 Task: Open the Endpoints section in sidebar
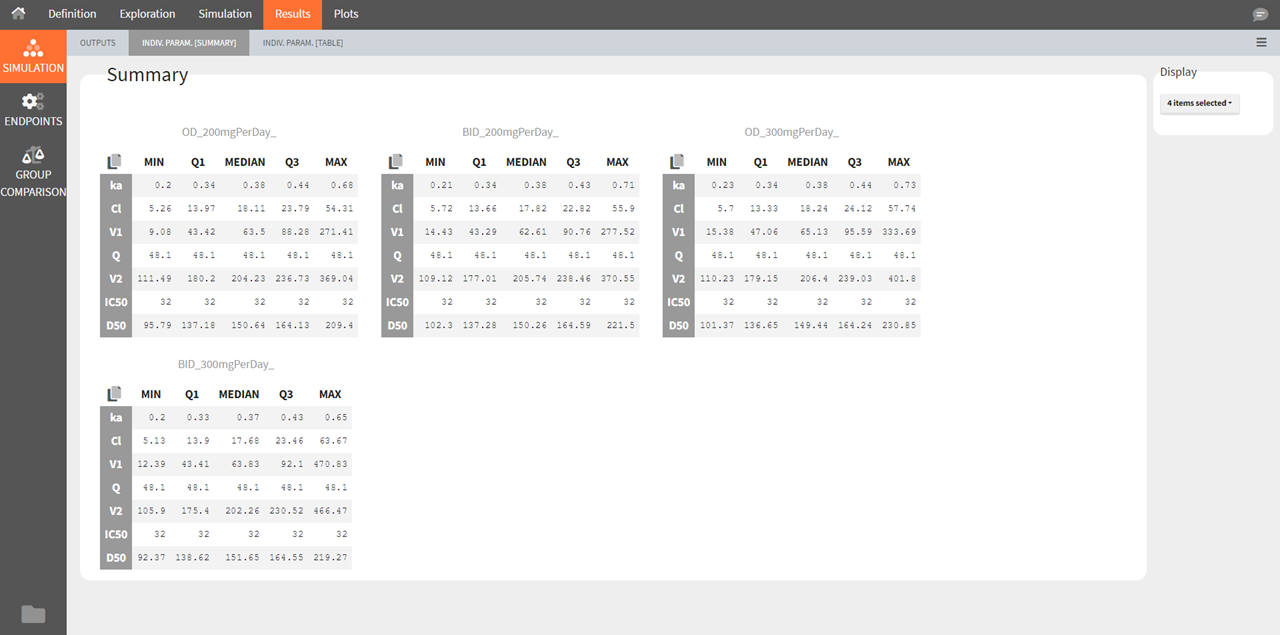33,109
